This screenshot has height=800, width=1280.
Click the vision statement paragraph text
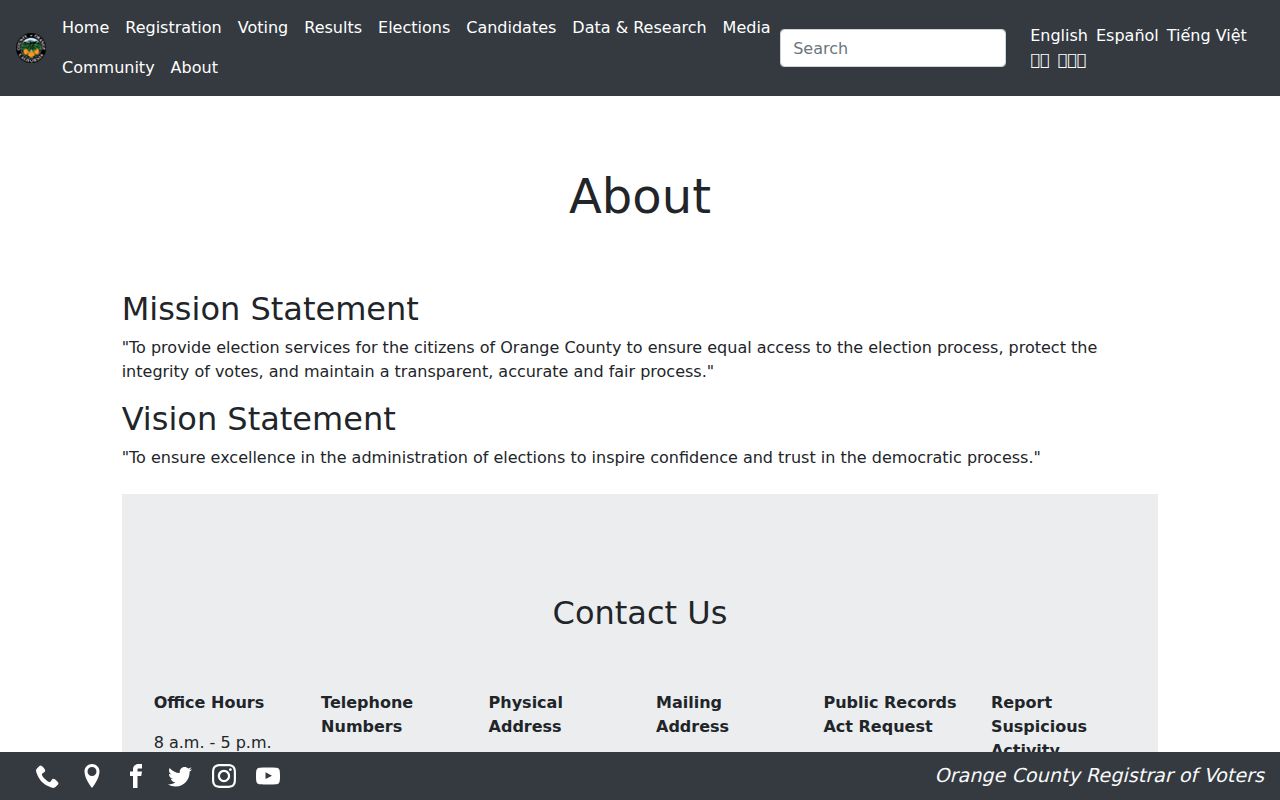581,458
